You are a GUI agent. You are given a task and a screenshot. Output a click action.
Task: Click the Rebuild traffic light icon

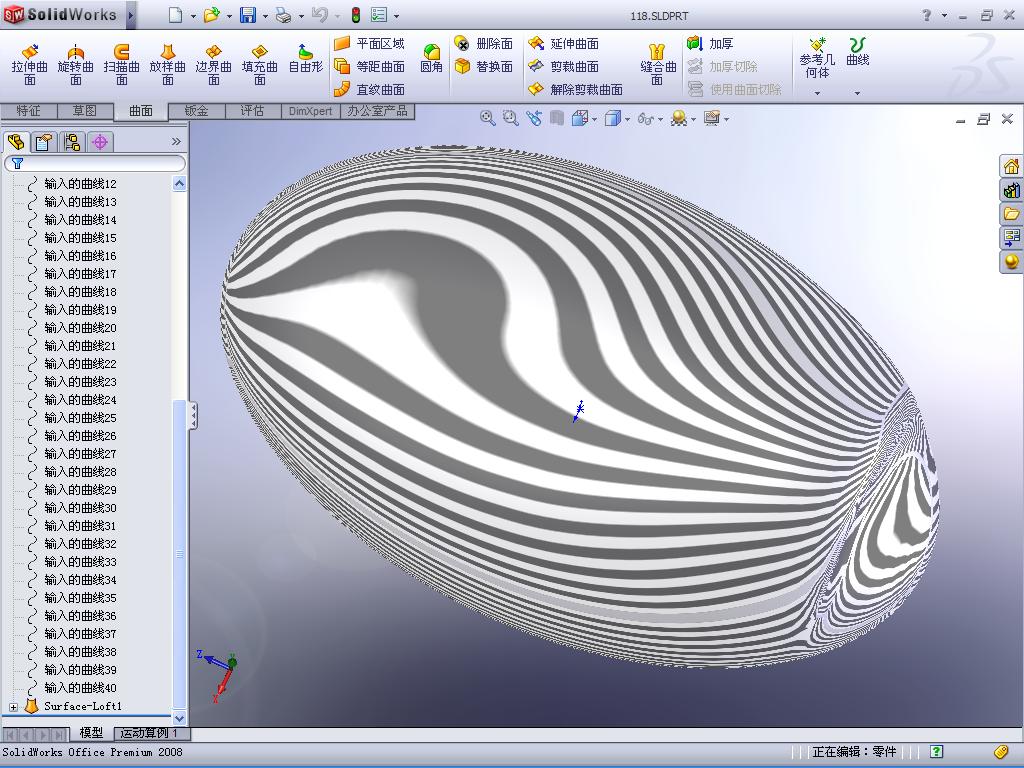pos(356,15)
